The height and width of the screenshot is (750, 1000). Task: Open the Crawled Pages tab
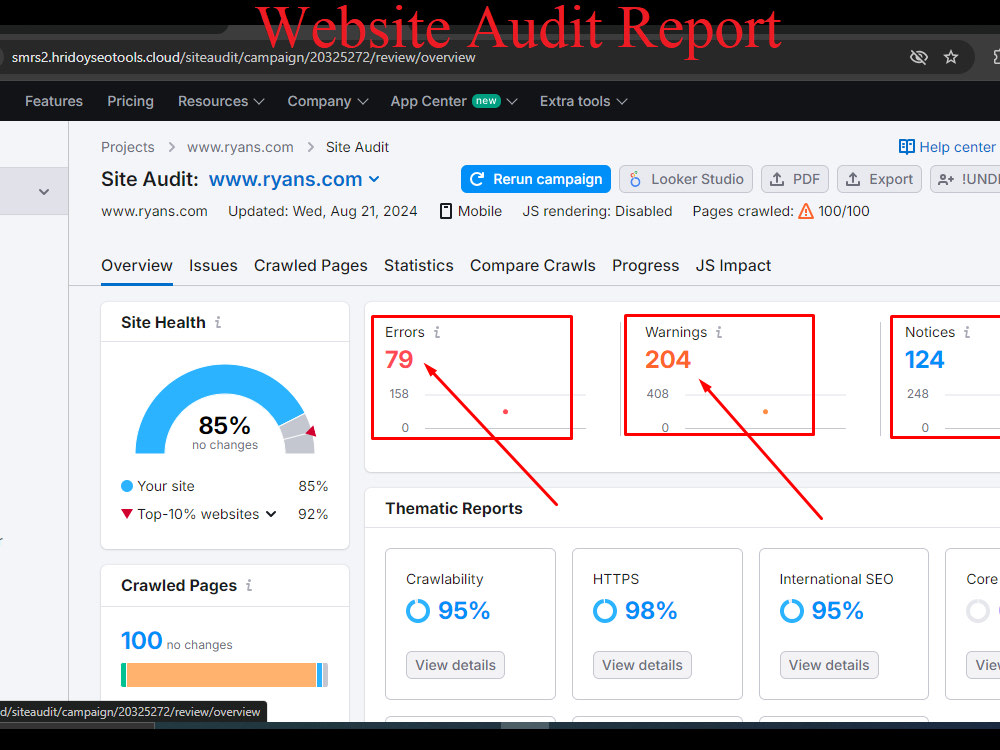pos(311,265)
